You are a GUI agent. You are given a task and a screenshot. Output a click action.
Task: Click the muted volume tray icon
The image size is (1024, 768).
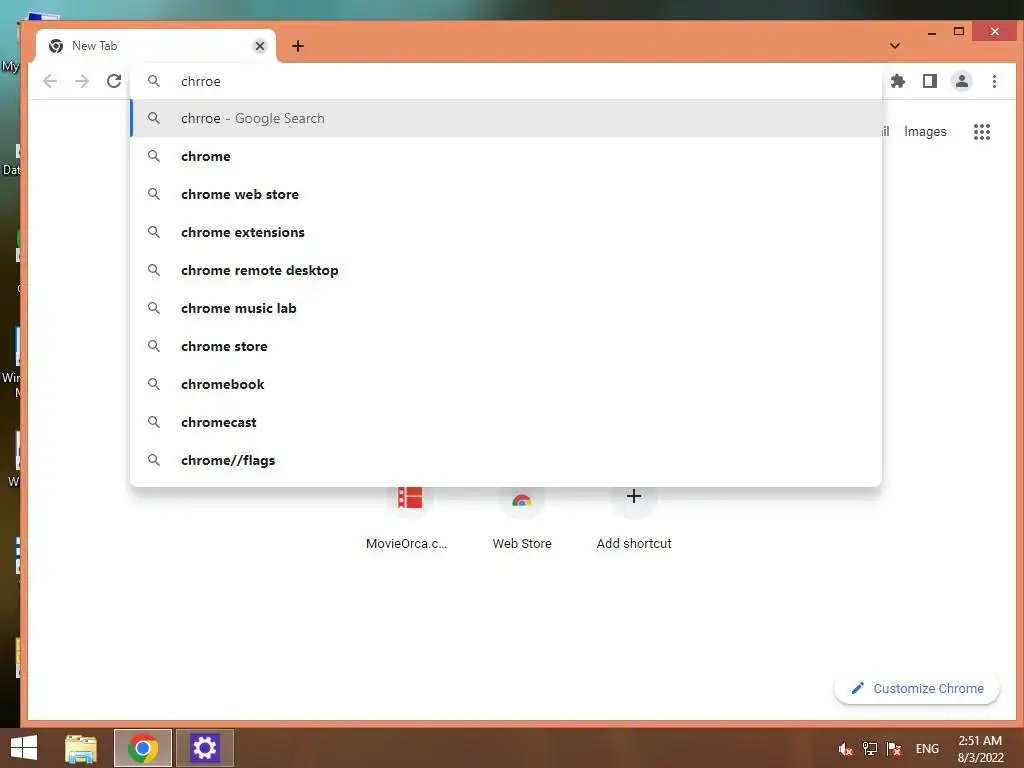coord(845,748)
